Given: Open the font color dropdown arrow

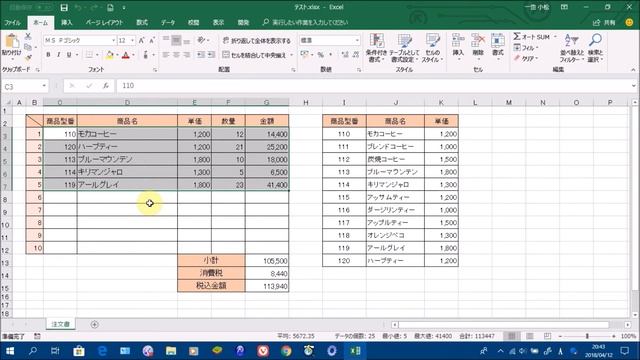Looking at the screenshot, I should click(x=133, y=55).
